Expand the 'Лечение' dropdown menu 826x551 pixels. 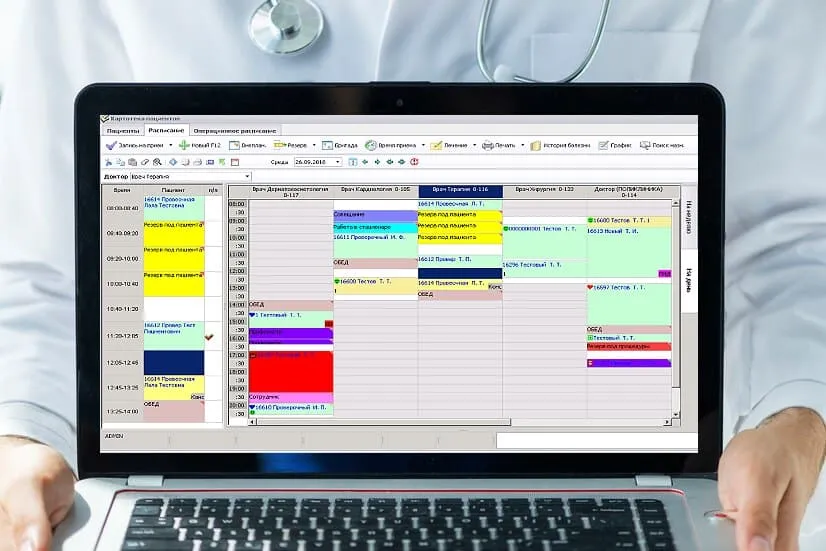474,145
